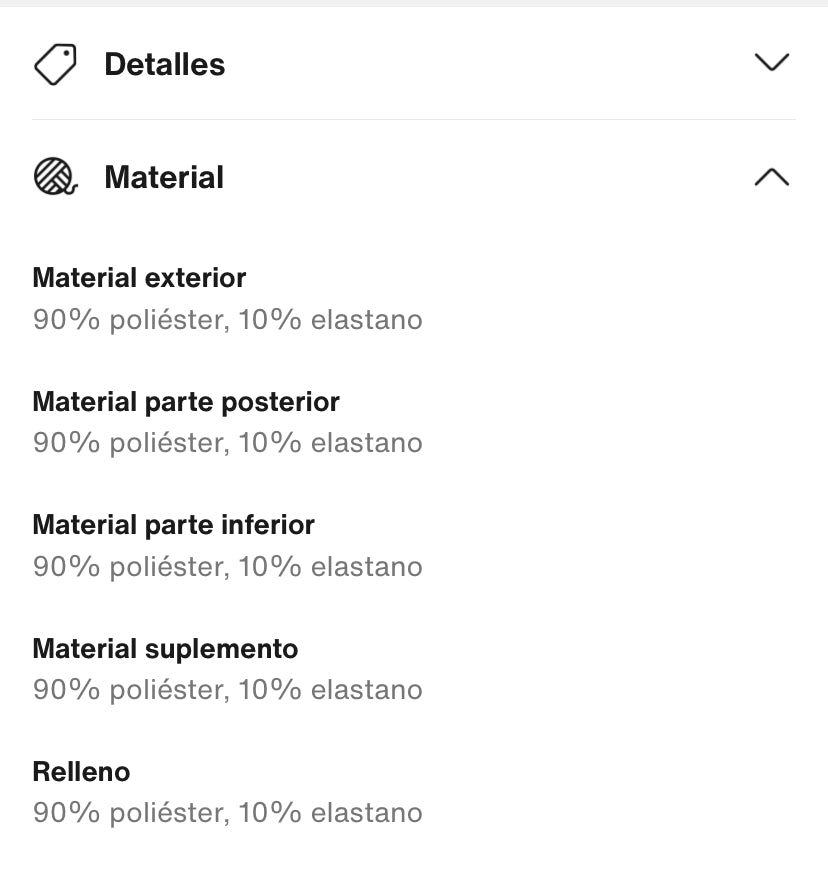
Task: Open the Detalles section heading
Action: [x=164, y=65]
